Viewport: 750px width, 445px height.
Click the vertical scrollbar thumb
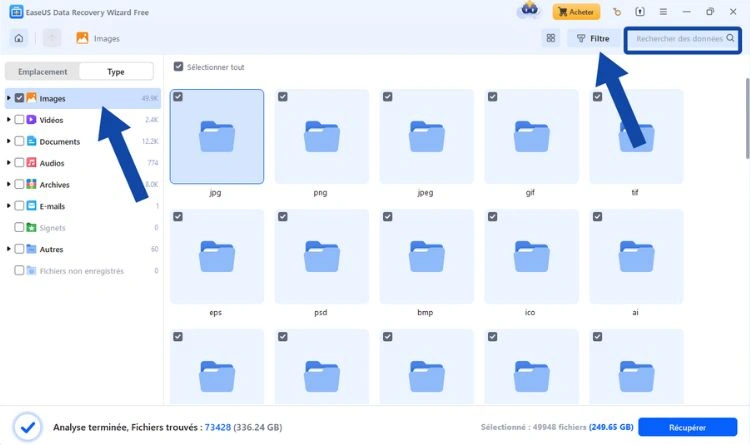[x=747, y=118]
